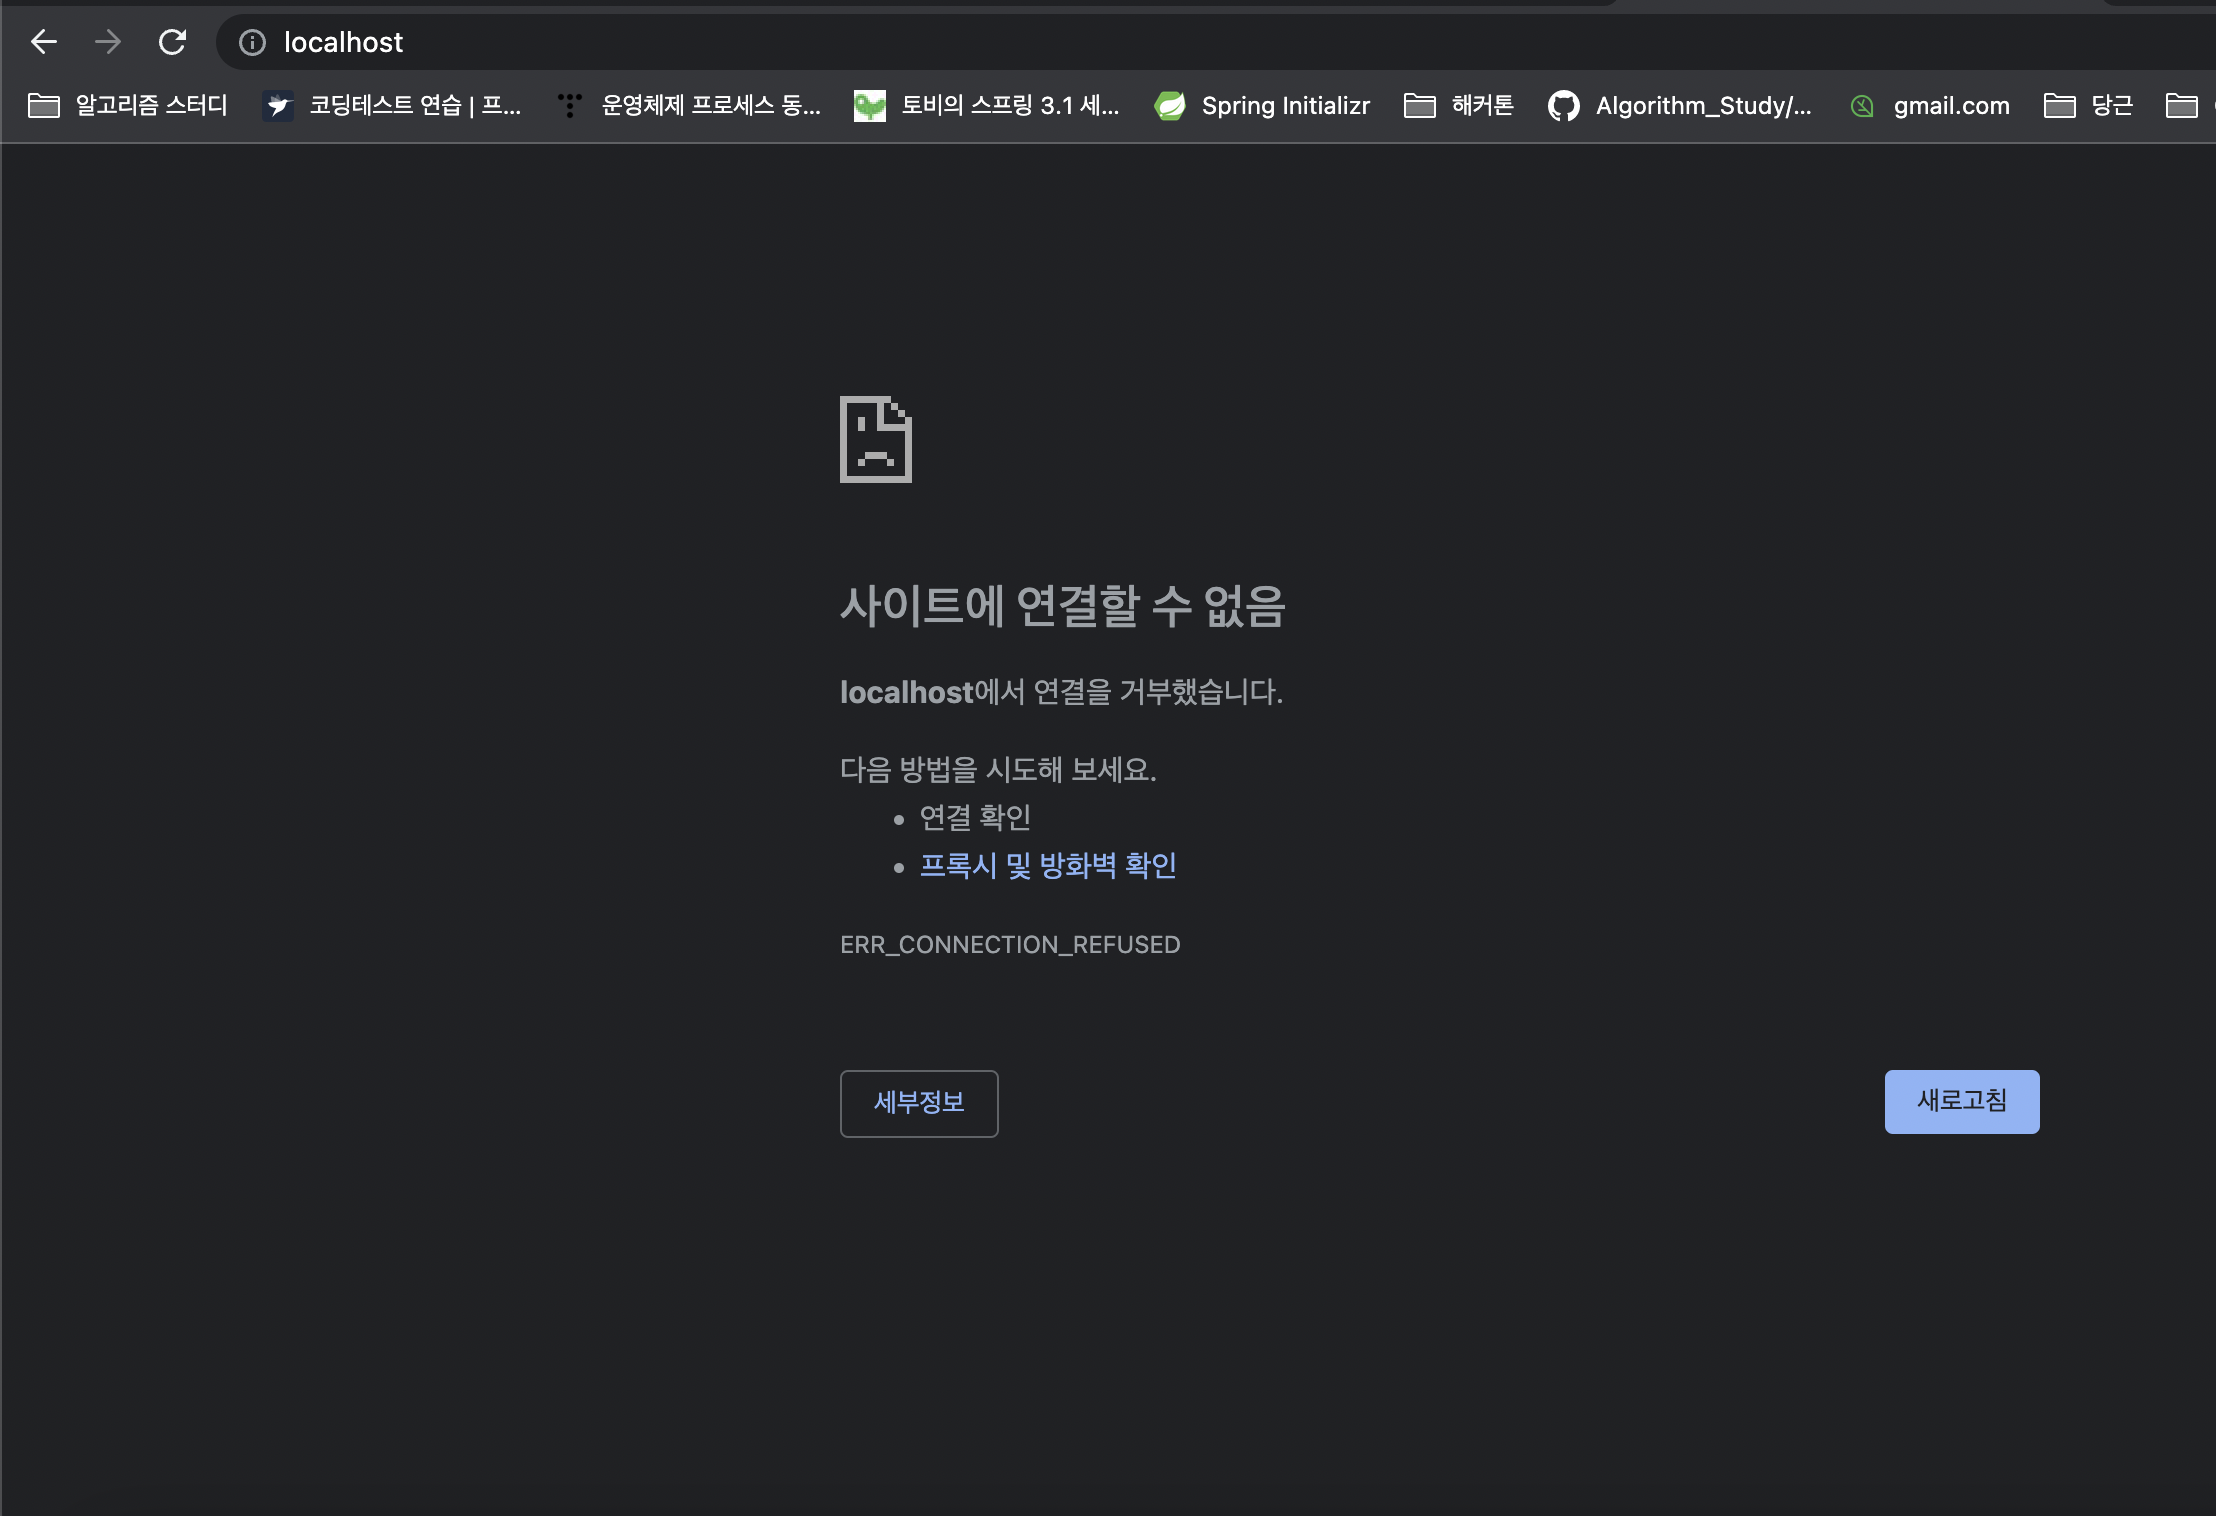Click the blue 새로고침 button
This screenshot has width=2216, height=1516.
1961,1101
